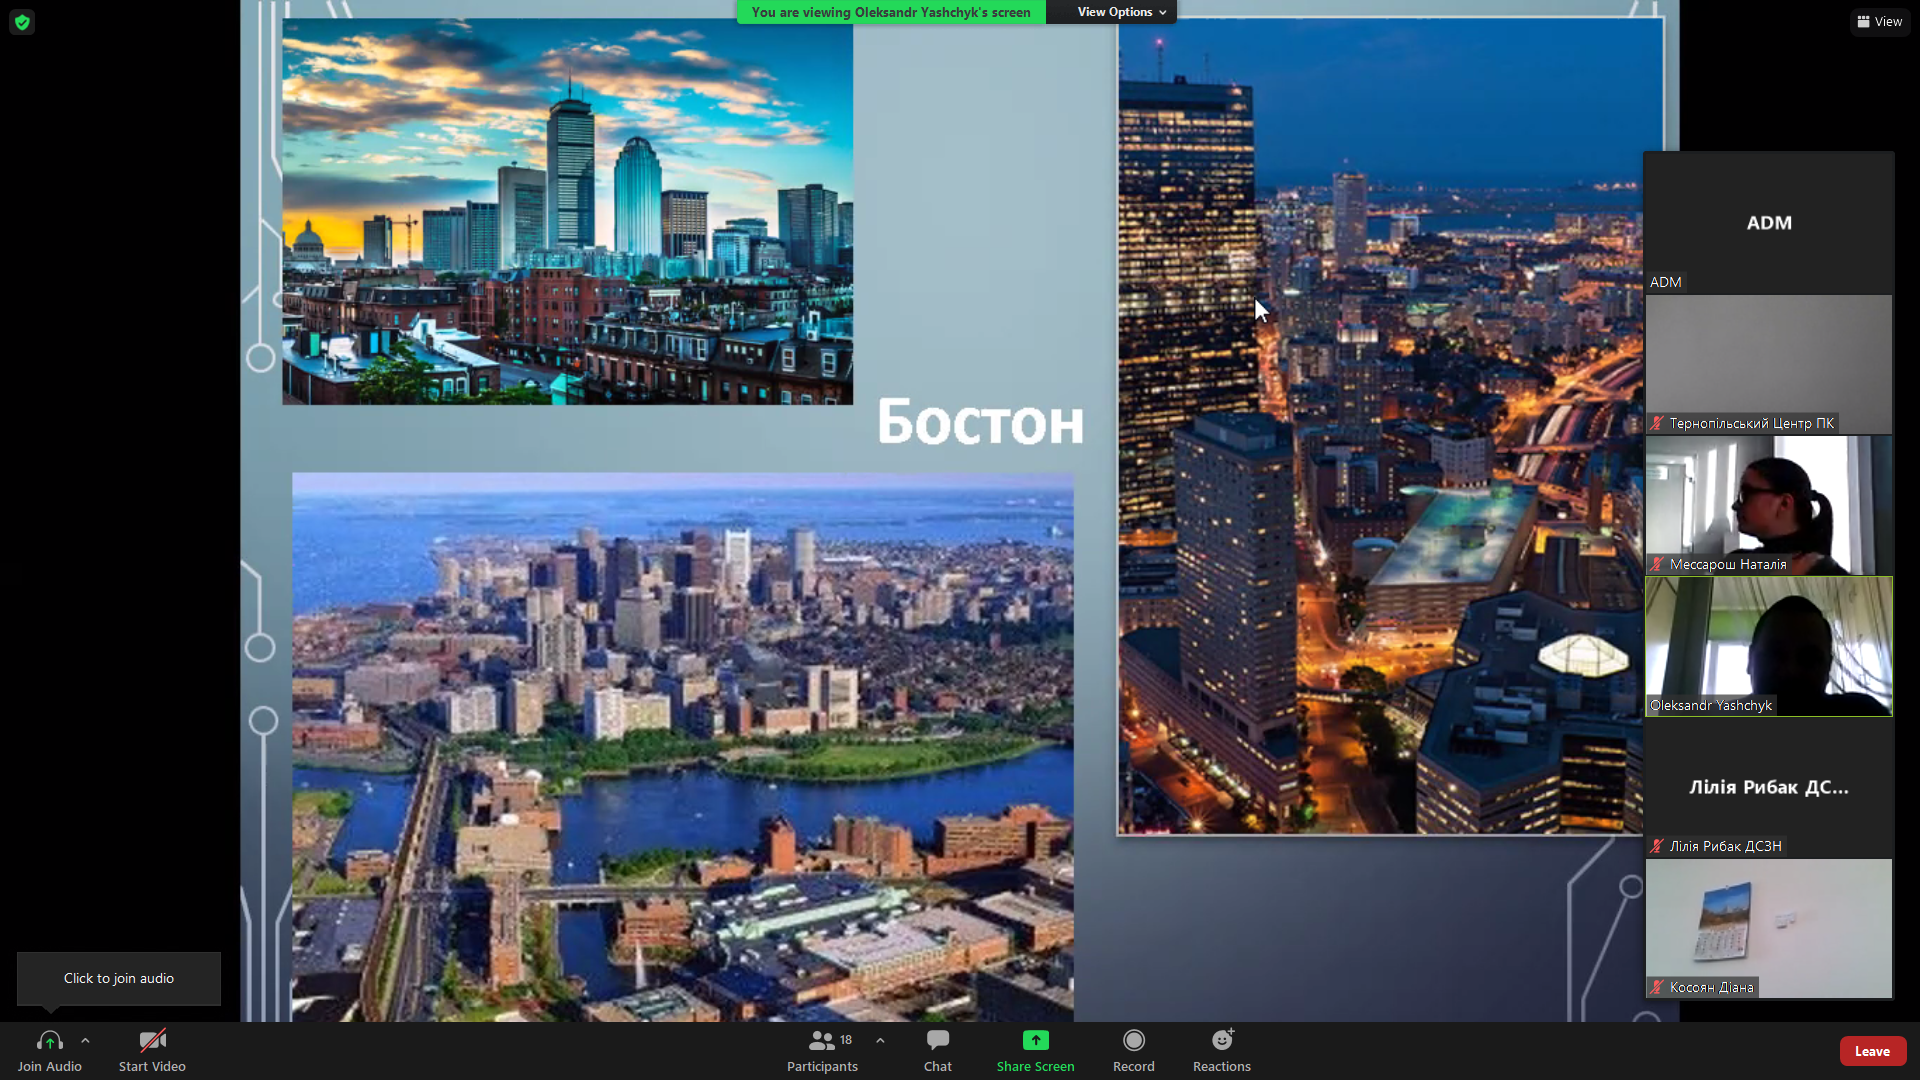Click the green encryption shield icon
Image resolution: width=1920 pixels, height=1080 pixels.
click(x=22, y=22)
